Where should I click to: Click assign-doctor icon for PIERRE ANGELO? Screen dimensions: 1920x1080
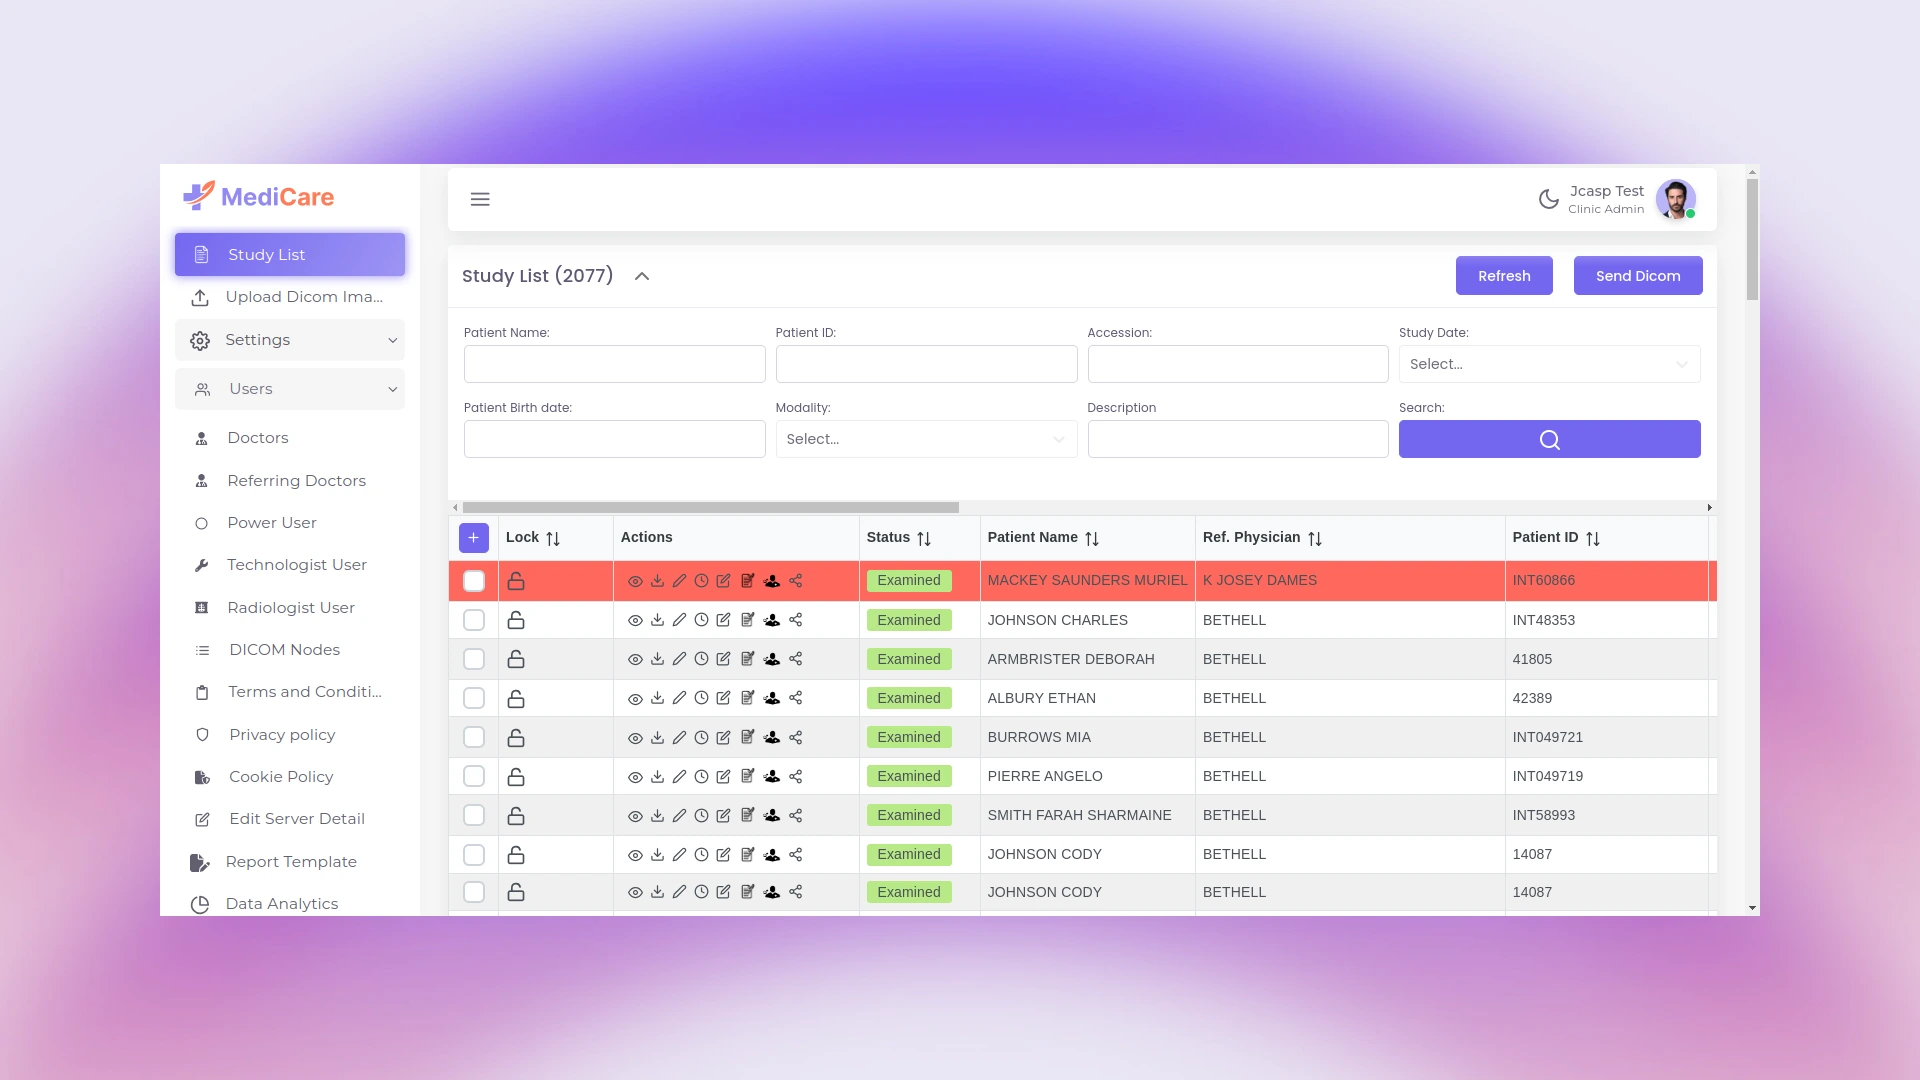point(772,776)
